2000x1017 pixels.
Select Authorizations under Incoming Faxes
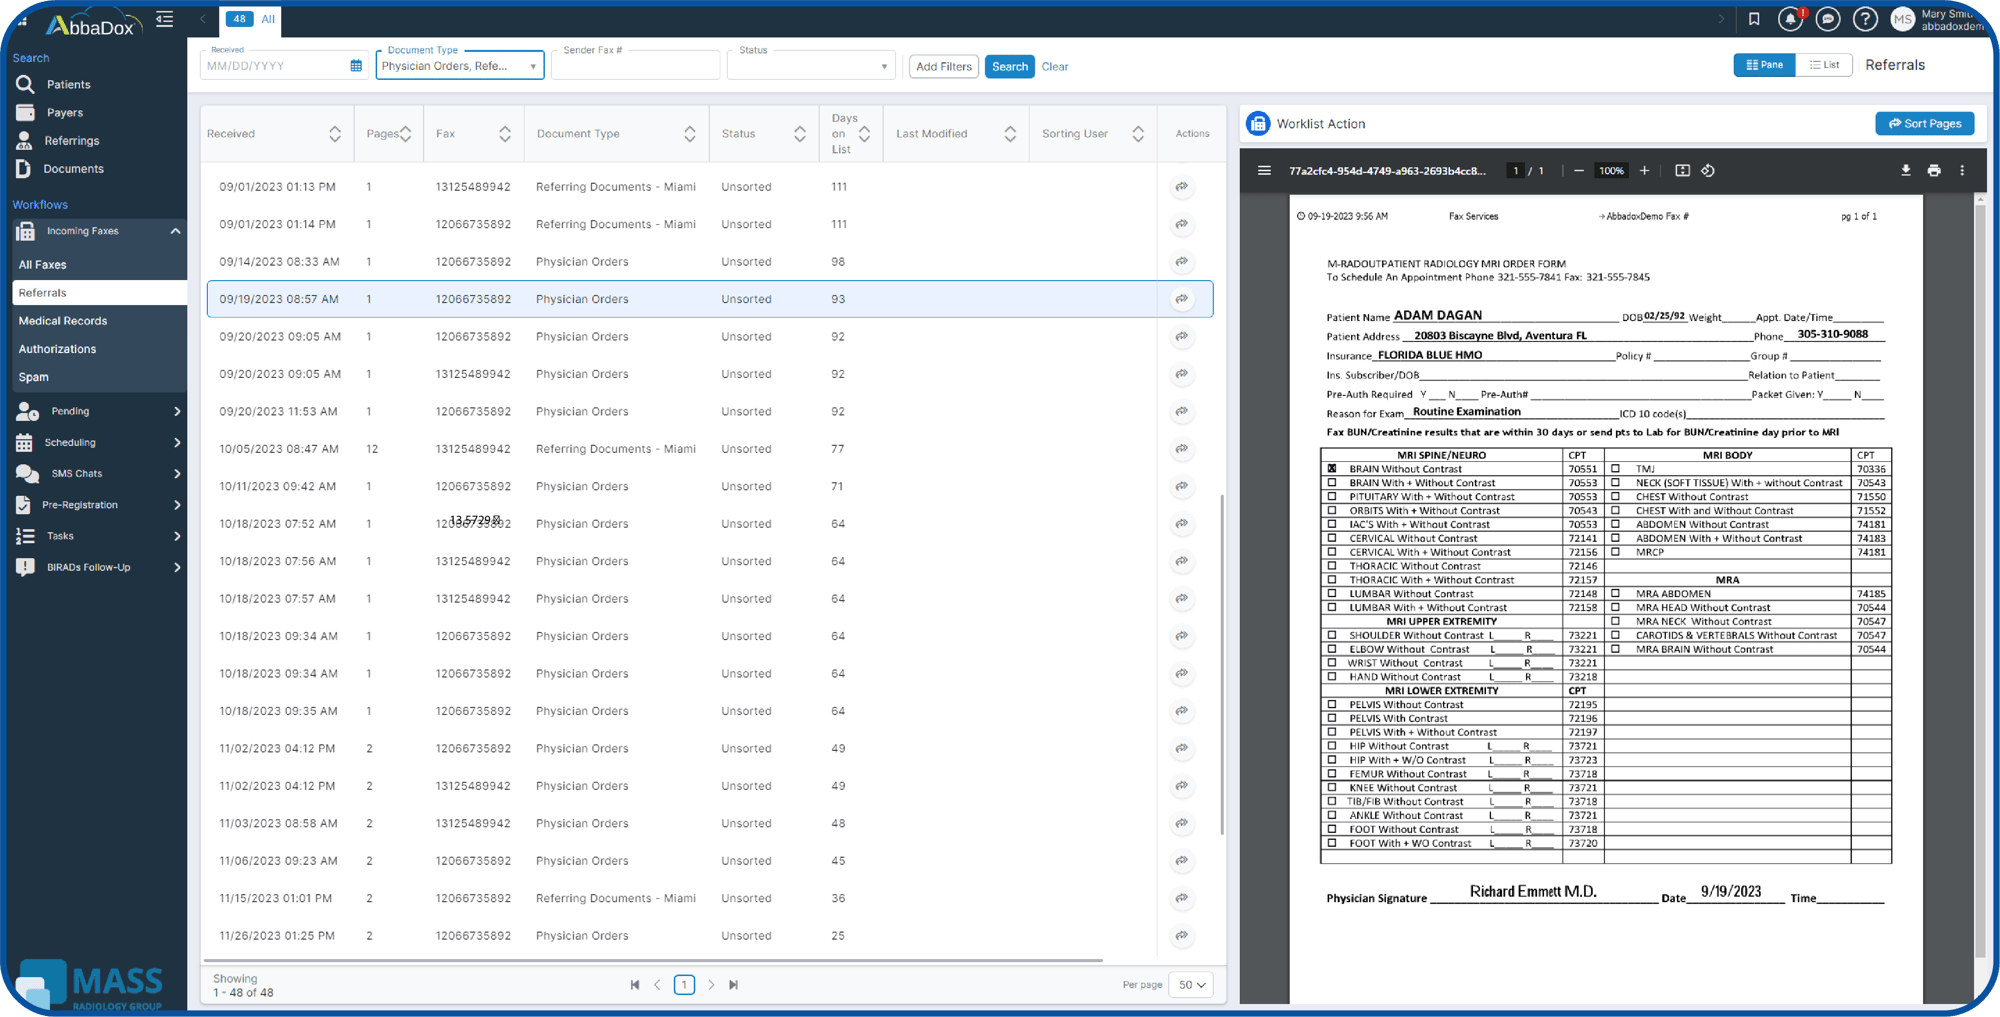pyautogui.click(x=58, y=349)
